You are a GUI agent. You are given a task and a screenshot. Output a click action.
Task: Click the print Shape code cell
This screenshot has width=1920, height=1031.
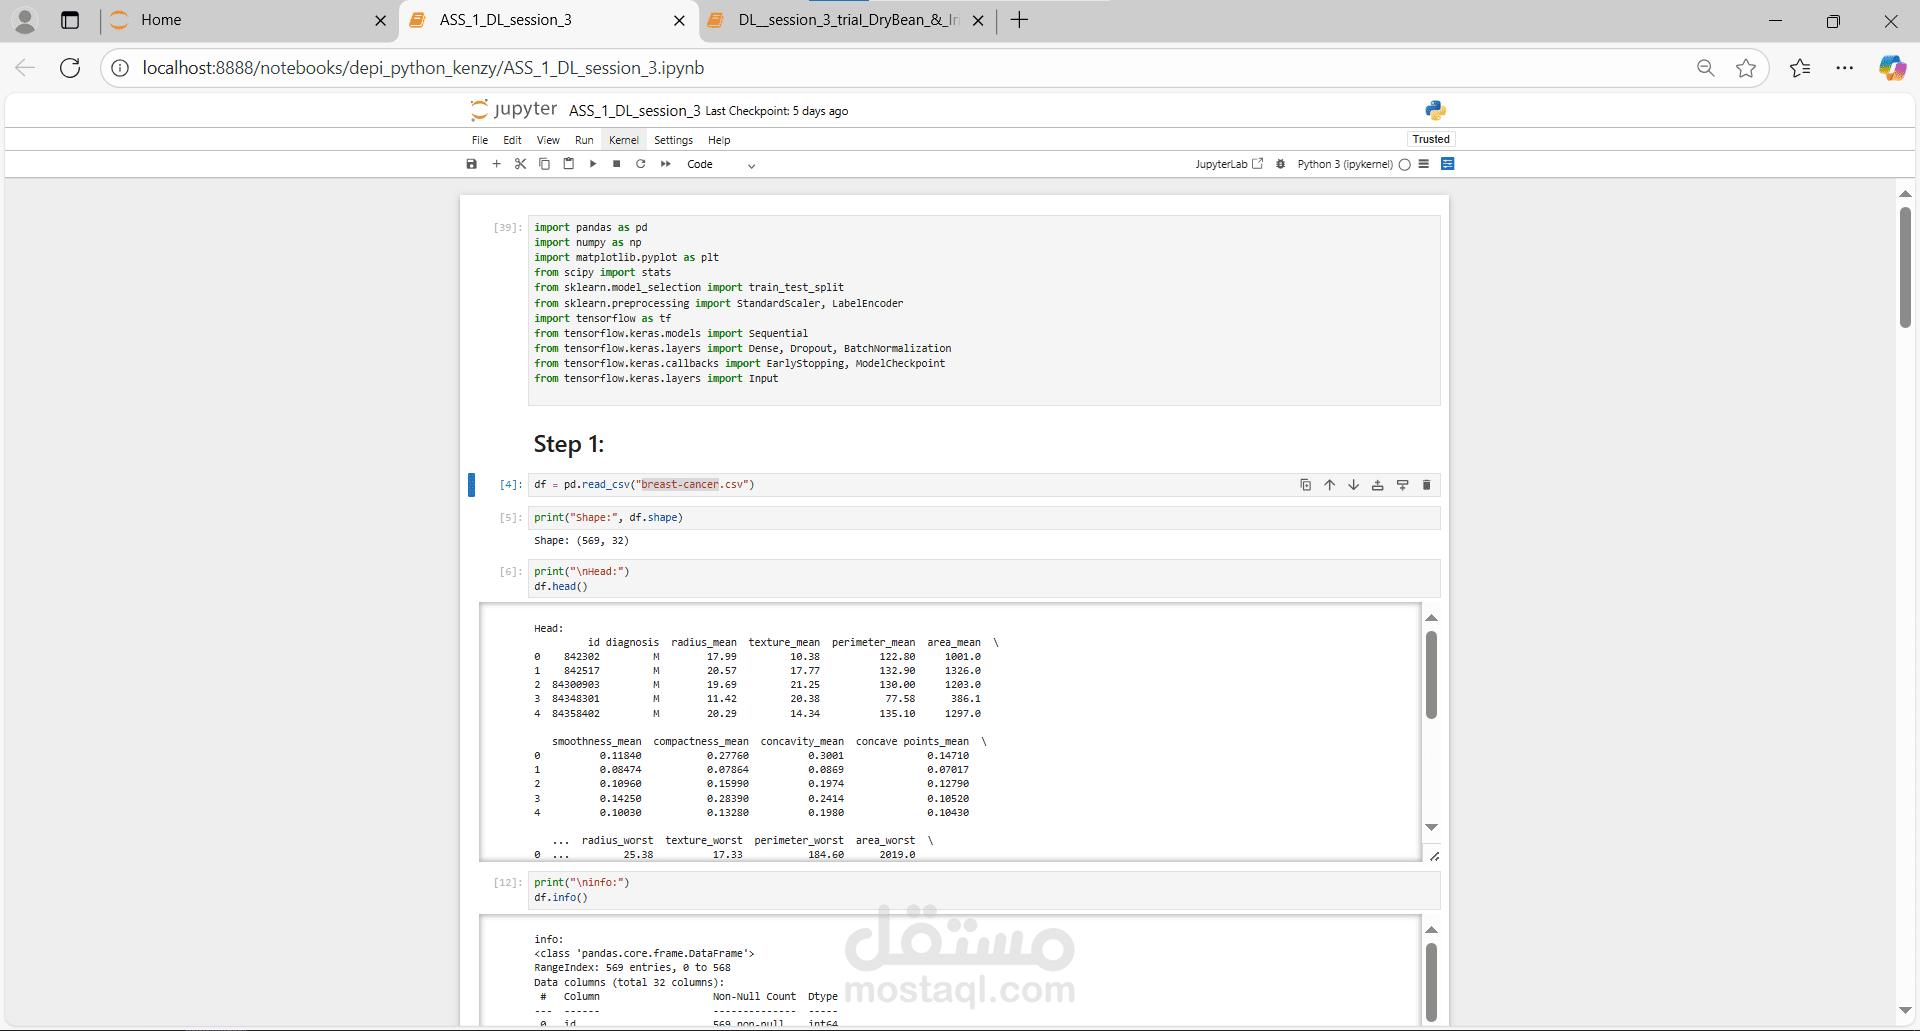[x=984, y=518]
